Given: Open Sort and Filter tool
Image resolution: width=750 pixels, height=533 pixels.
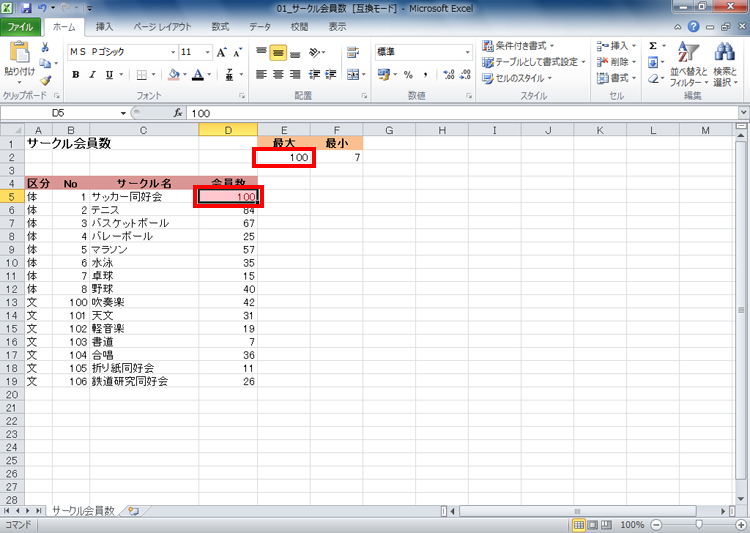Looking at the screenshot, I should 688,65.
